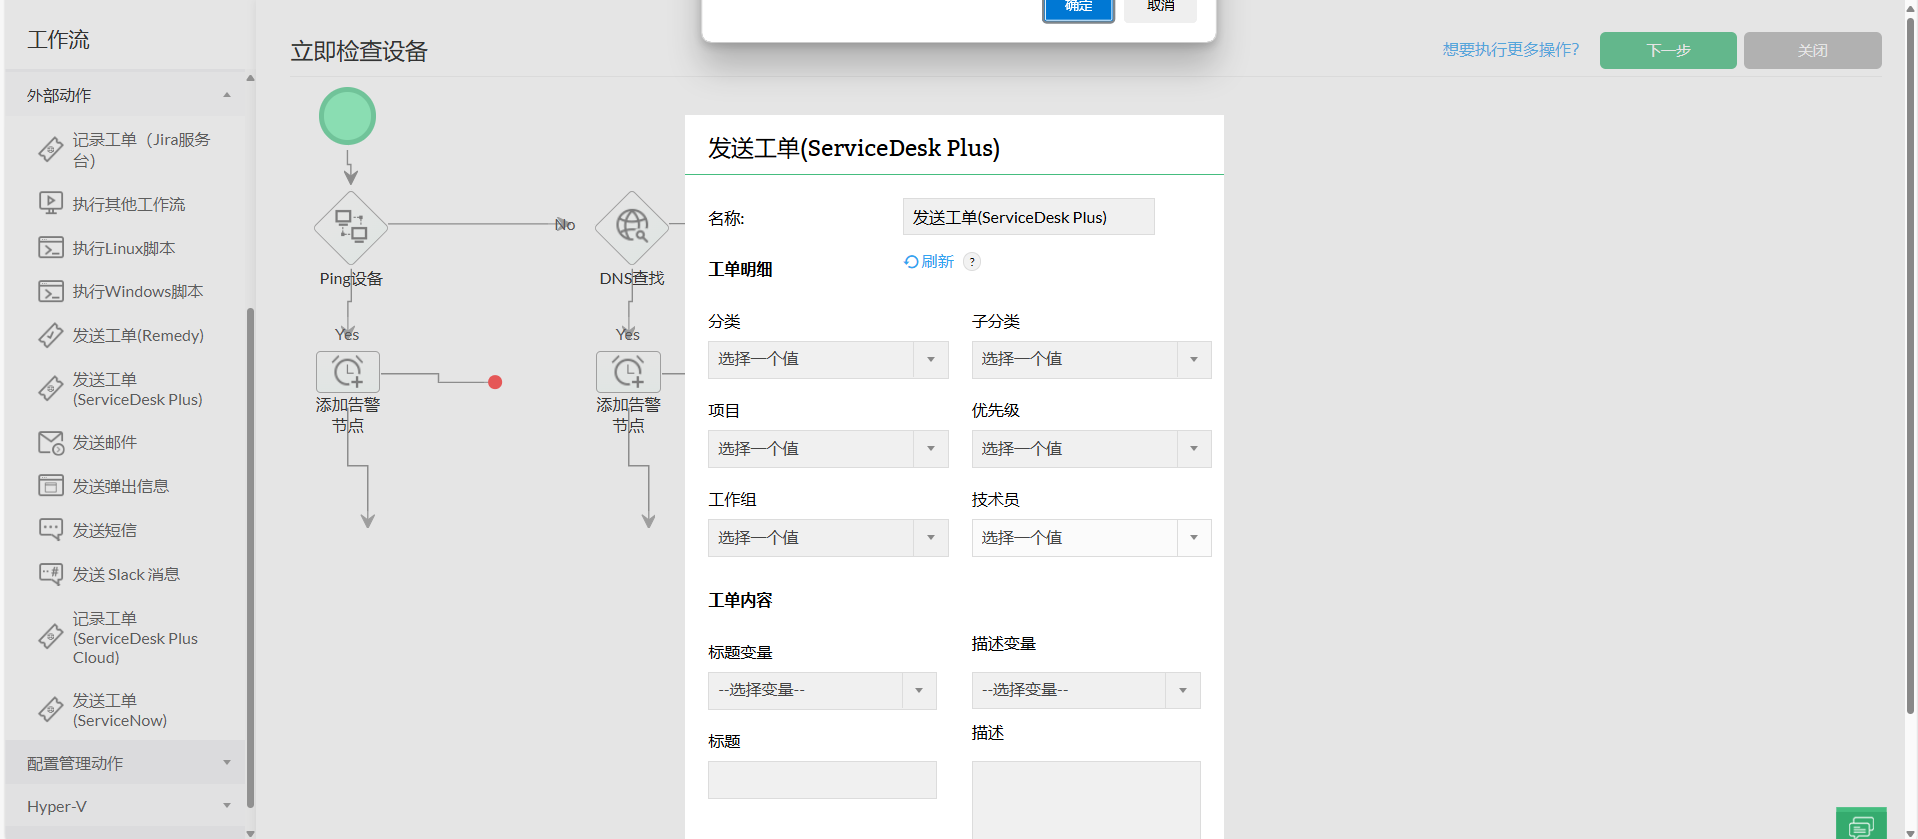The height and width of the screenshot is (839, 1918).
Task: Click the Remedy ticket icon
Action: (51, 335)
